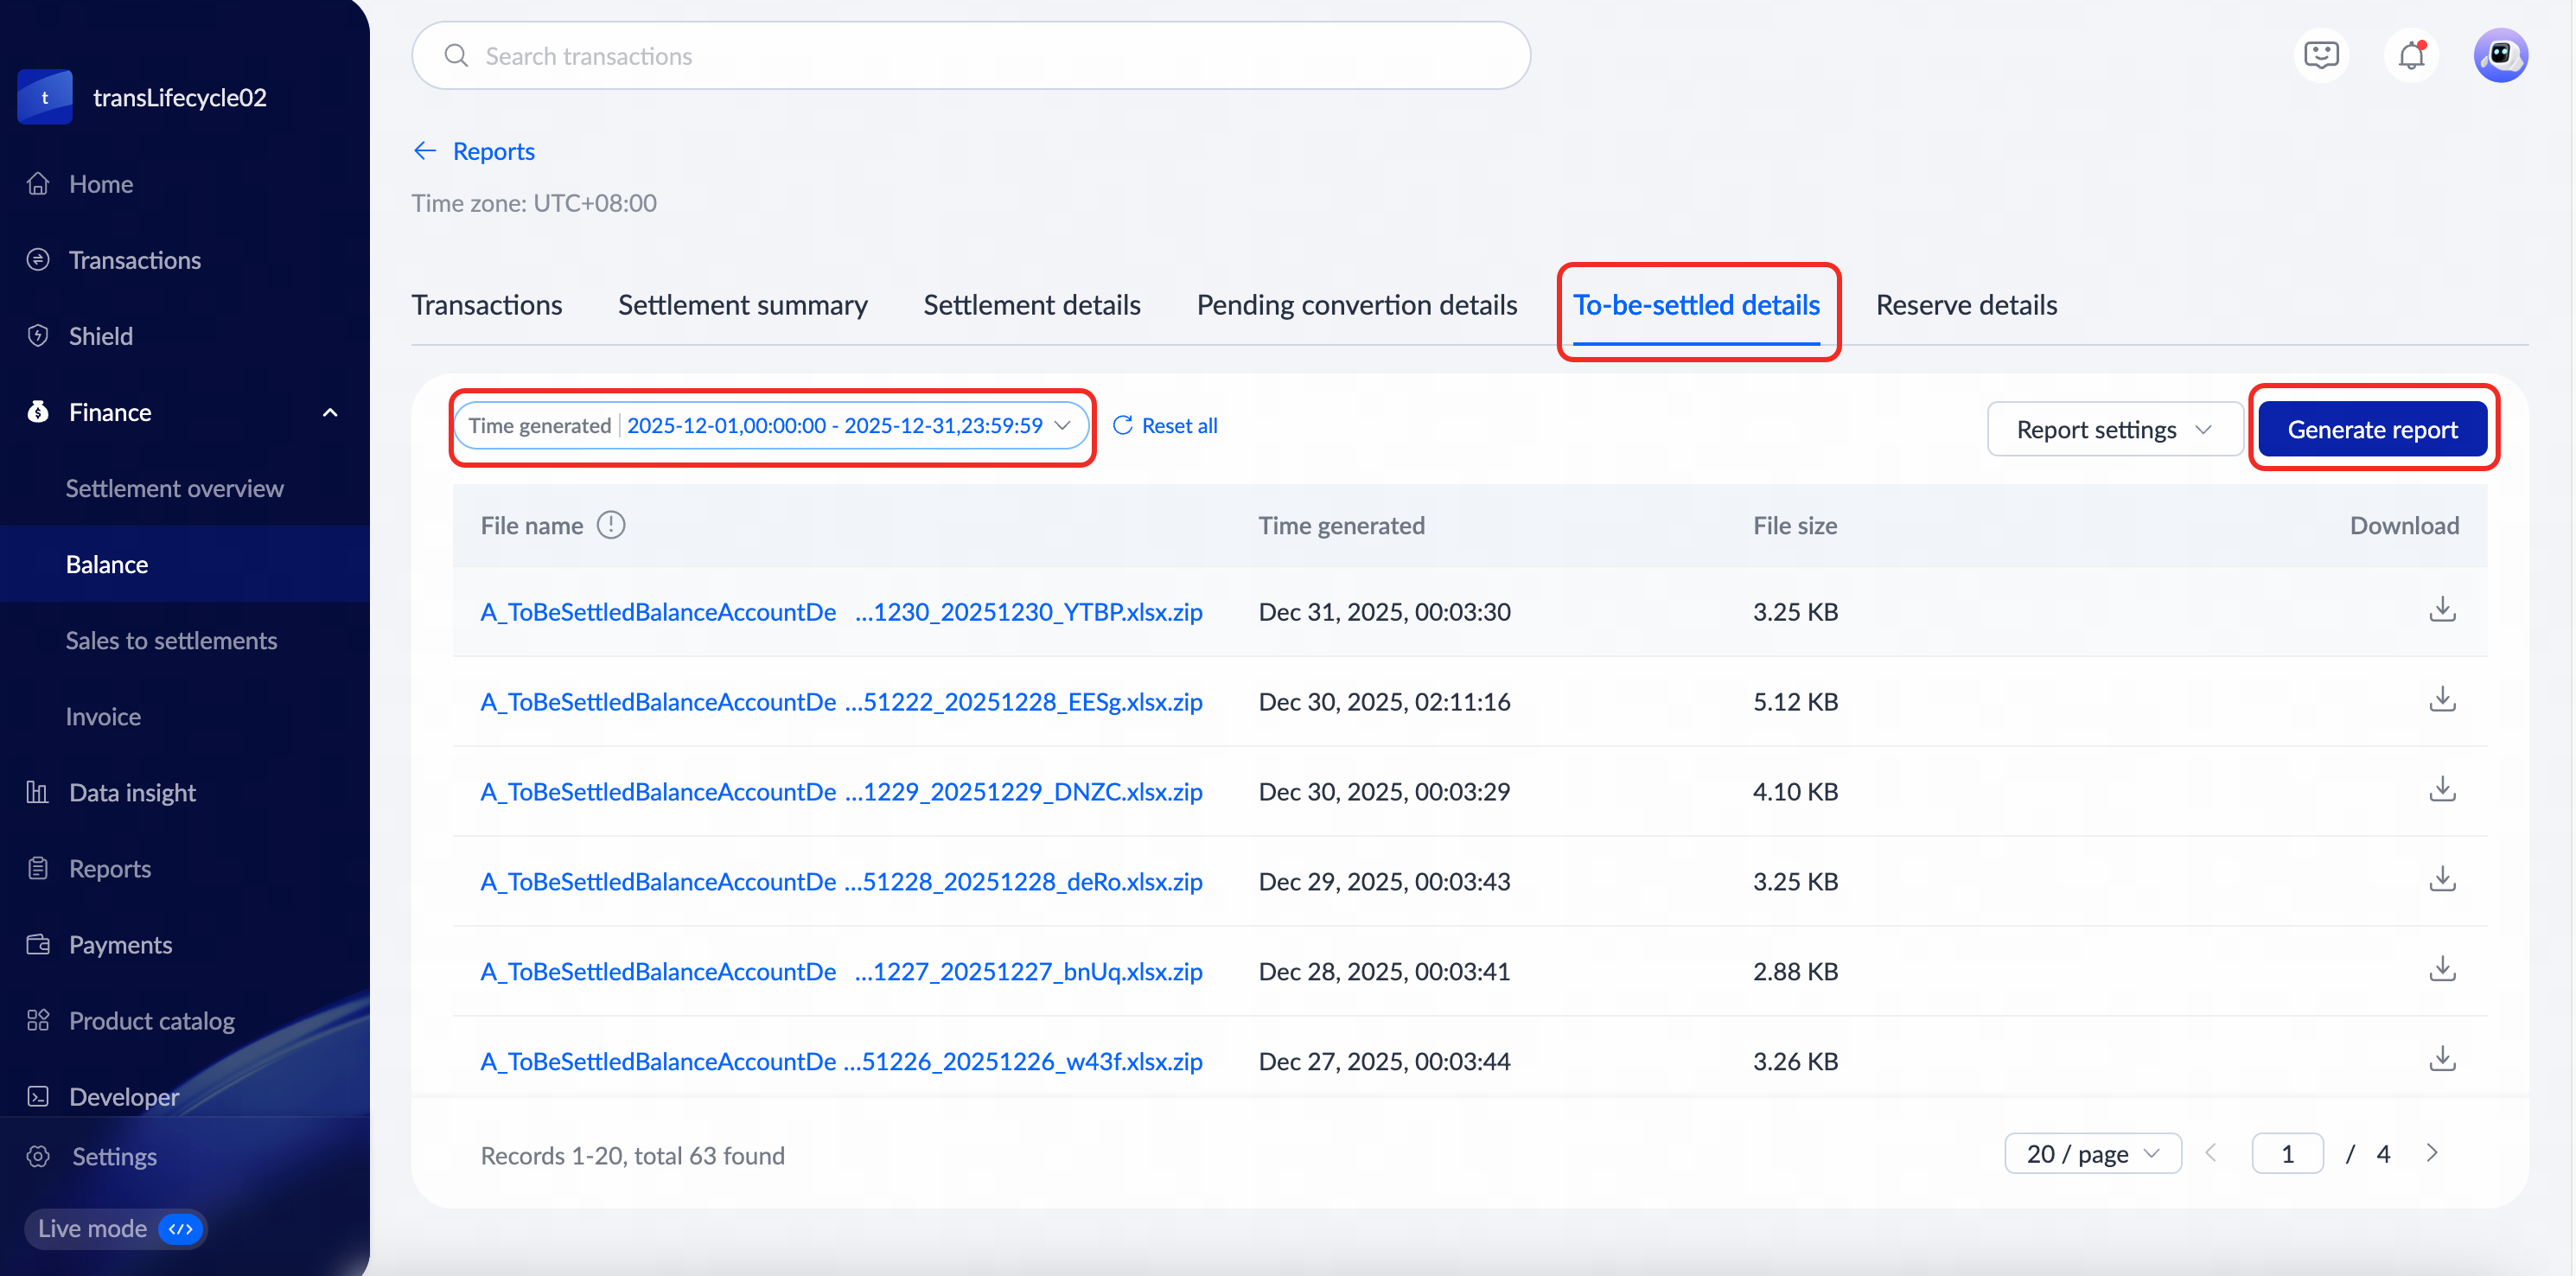Click File name info icon
Image resolution: width=2576 pixels, height=1276 pixels.
pyautogui.click(x=610, y=525)
